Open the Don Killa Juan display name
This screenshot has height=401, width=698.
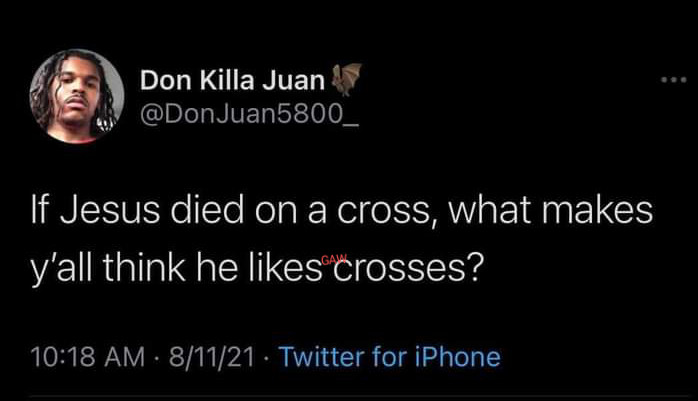(x=231, y=79)
